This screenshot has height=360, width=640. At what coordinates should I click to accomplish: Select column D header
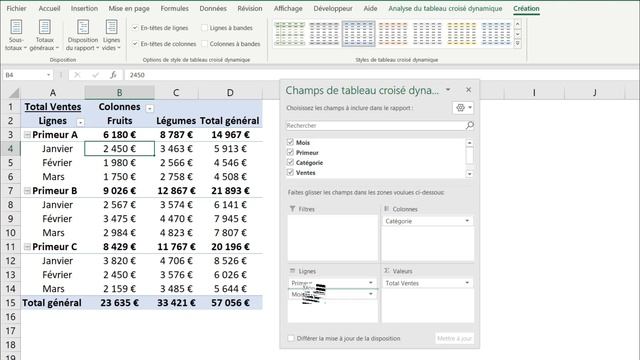click(230, 93)
